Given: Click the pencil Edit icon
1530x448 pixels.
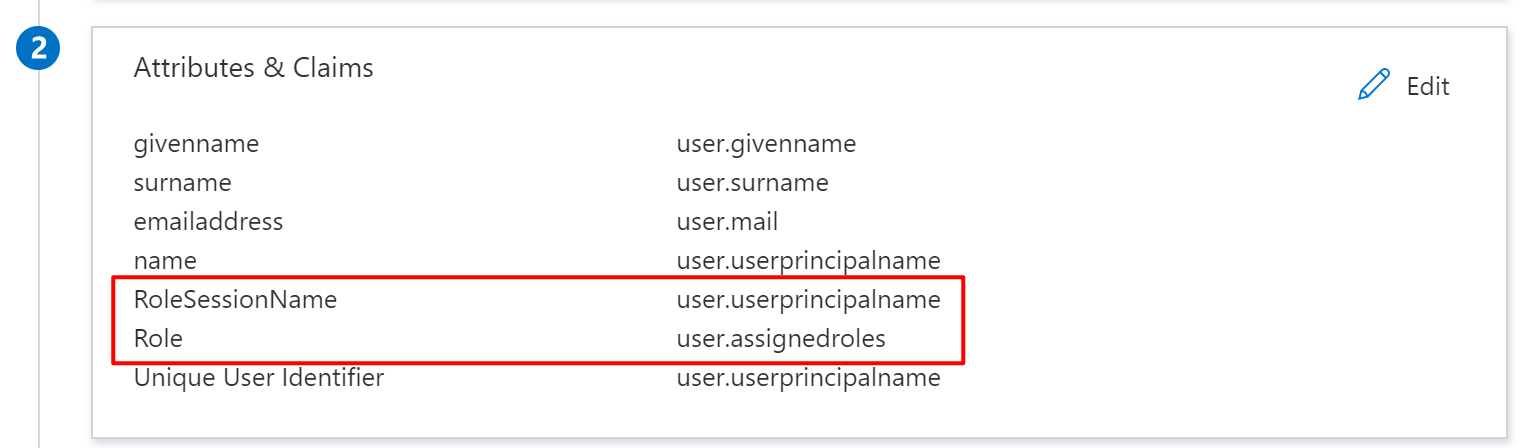Looking at the screenshot, I should [1374, 86].
